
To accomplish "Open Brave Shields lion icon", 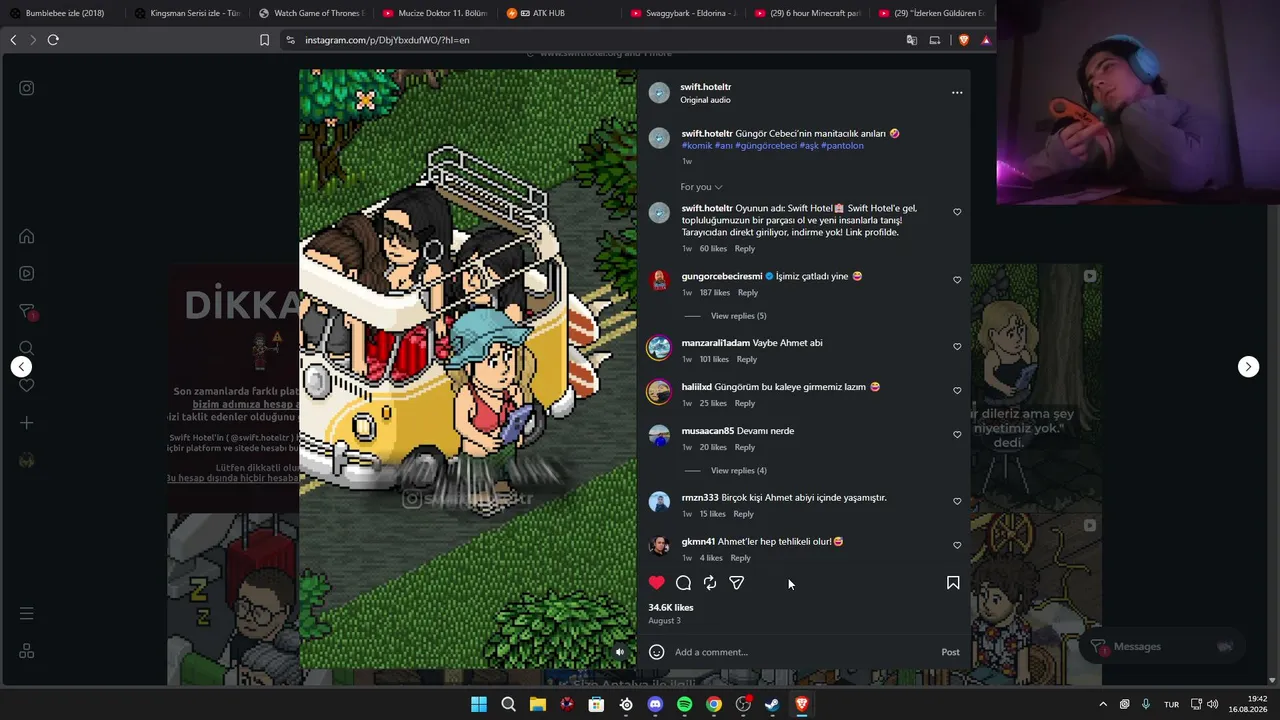I will [x=964, y=40].
